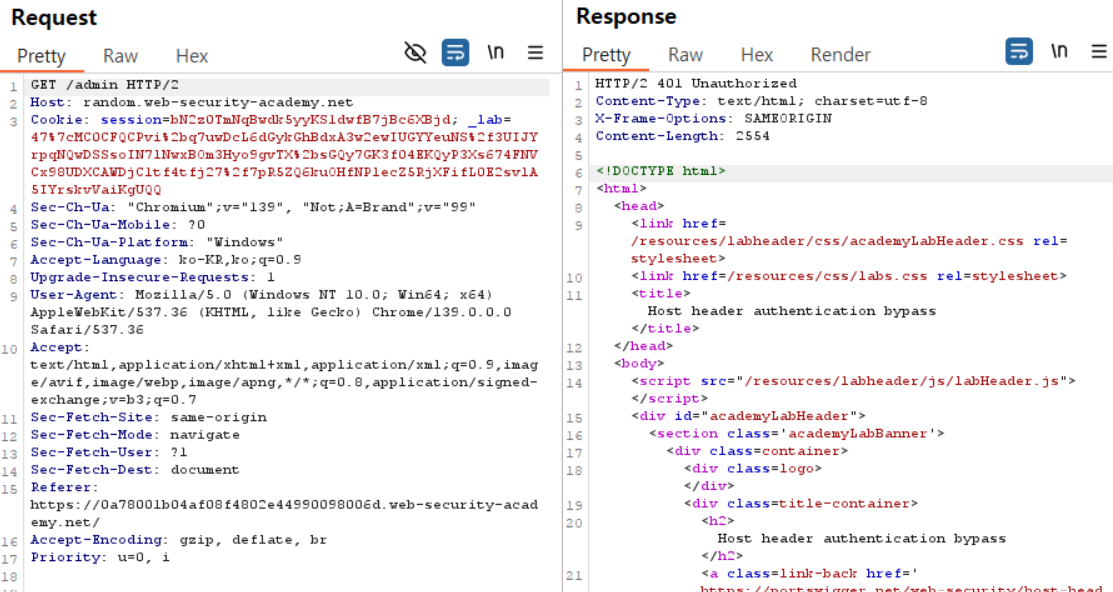Click the Referer URL value in Request

284,513
